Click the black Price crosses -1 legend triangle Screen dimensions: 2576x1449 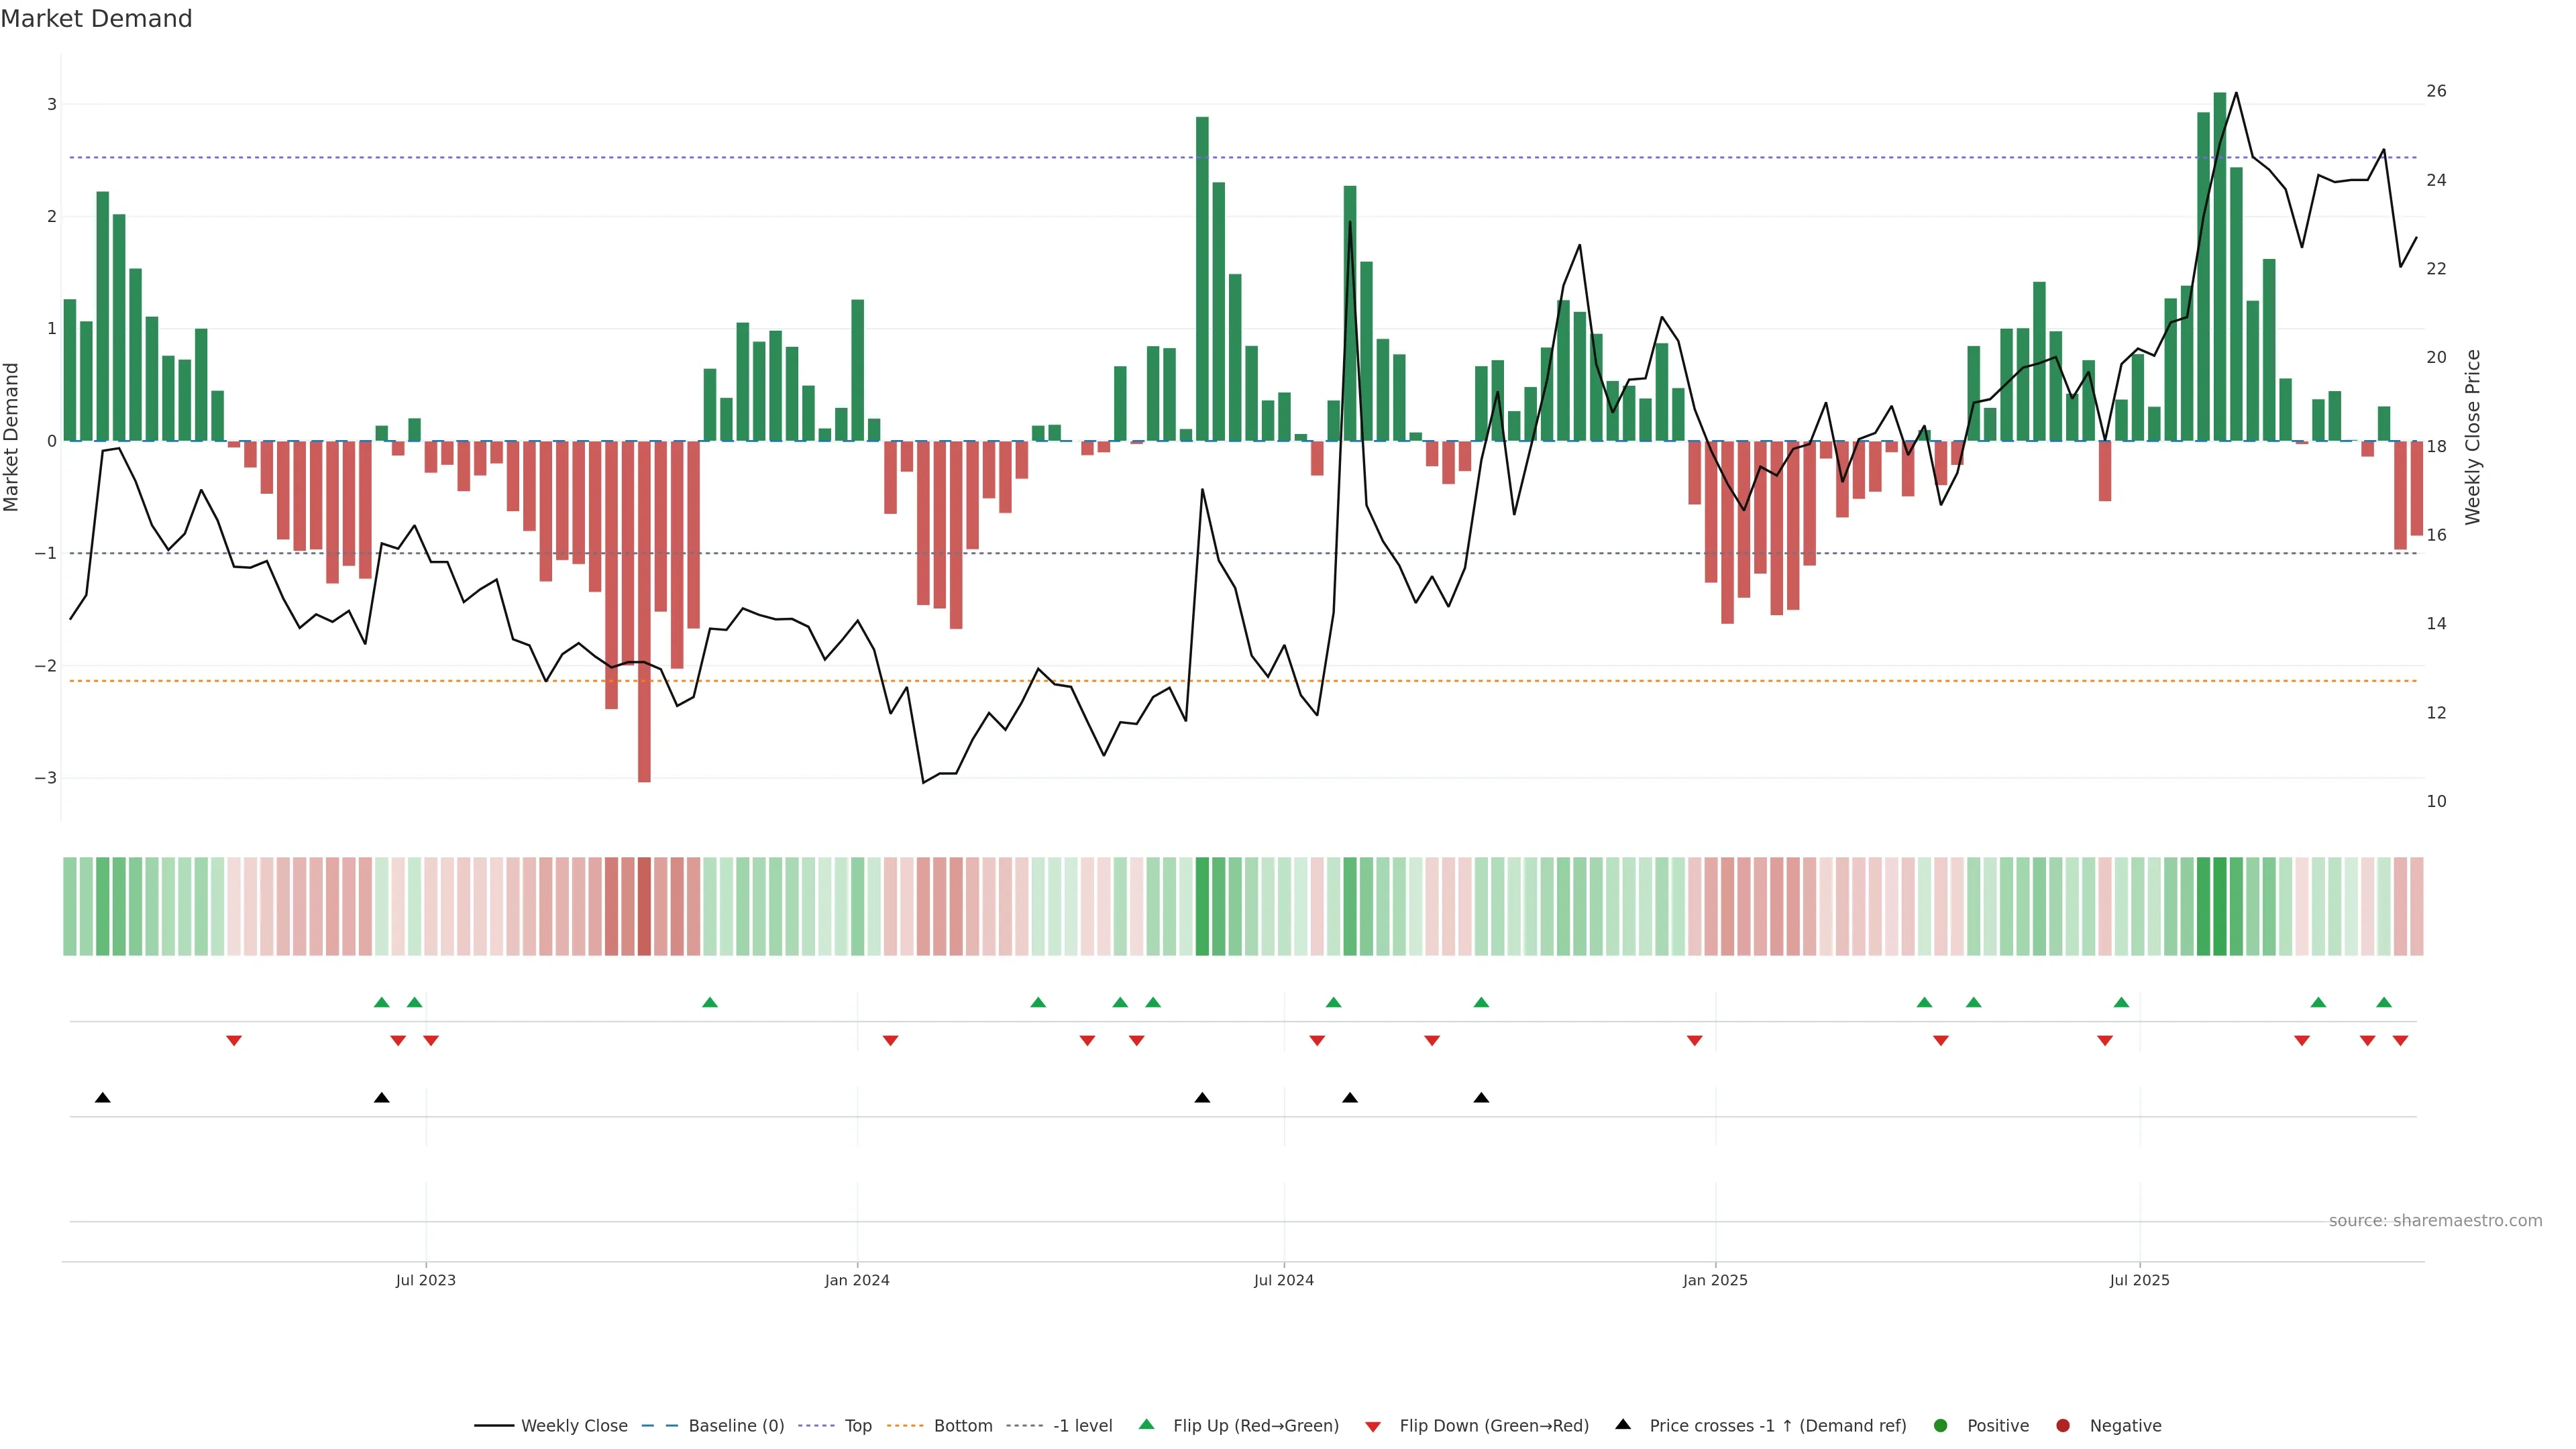(x=1623, y=1424)
